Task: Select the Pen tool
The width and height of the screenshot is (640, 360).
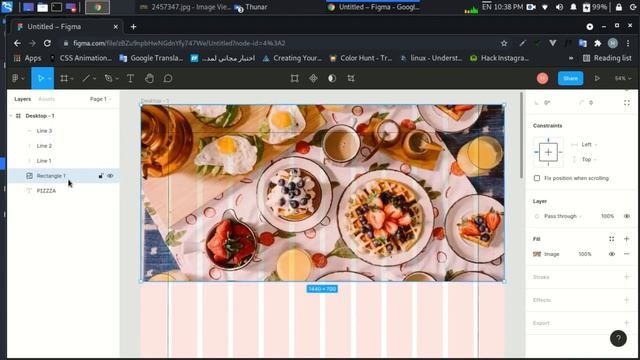Action: 108,78
